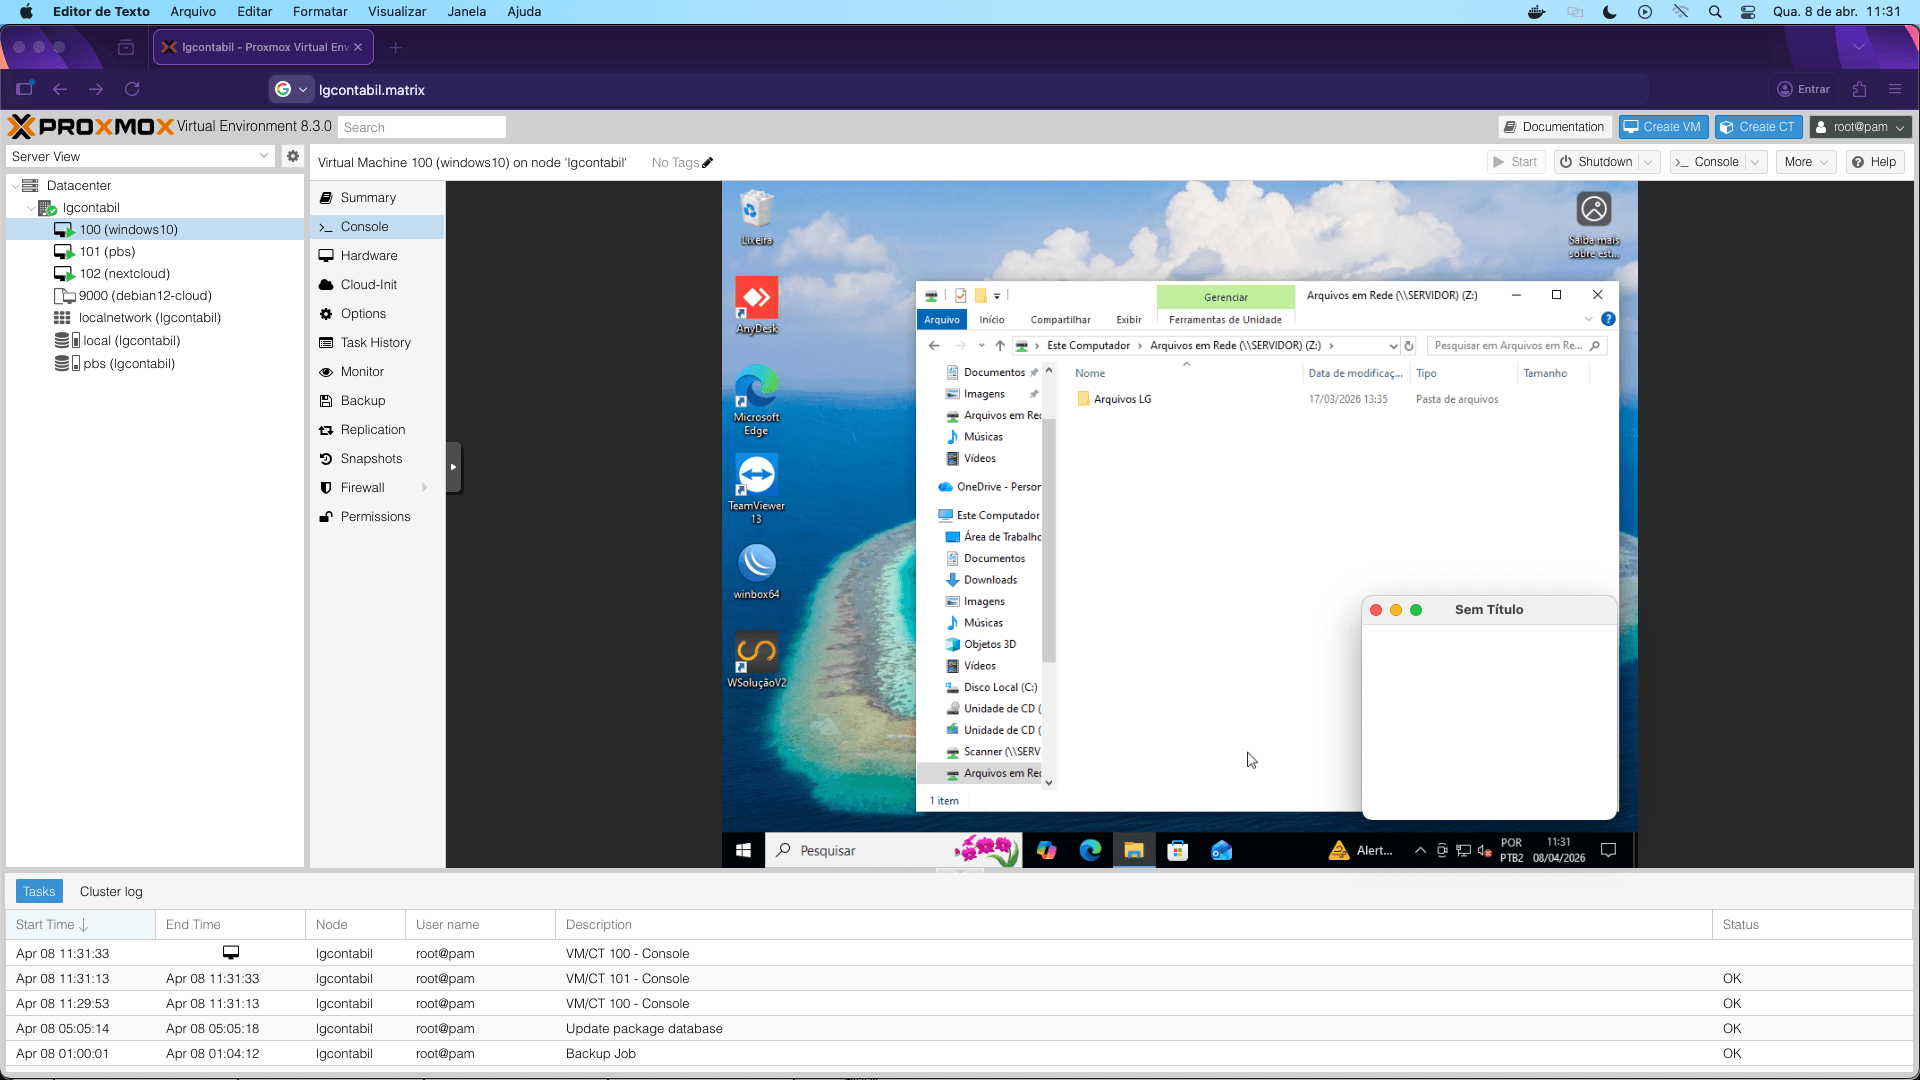Open macOS Control Center toggles

point(1748,12)
